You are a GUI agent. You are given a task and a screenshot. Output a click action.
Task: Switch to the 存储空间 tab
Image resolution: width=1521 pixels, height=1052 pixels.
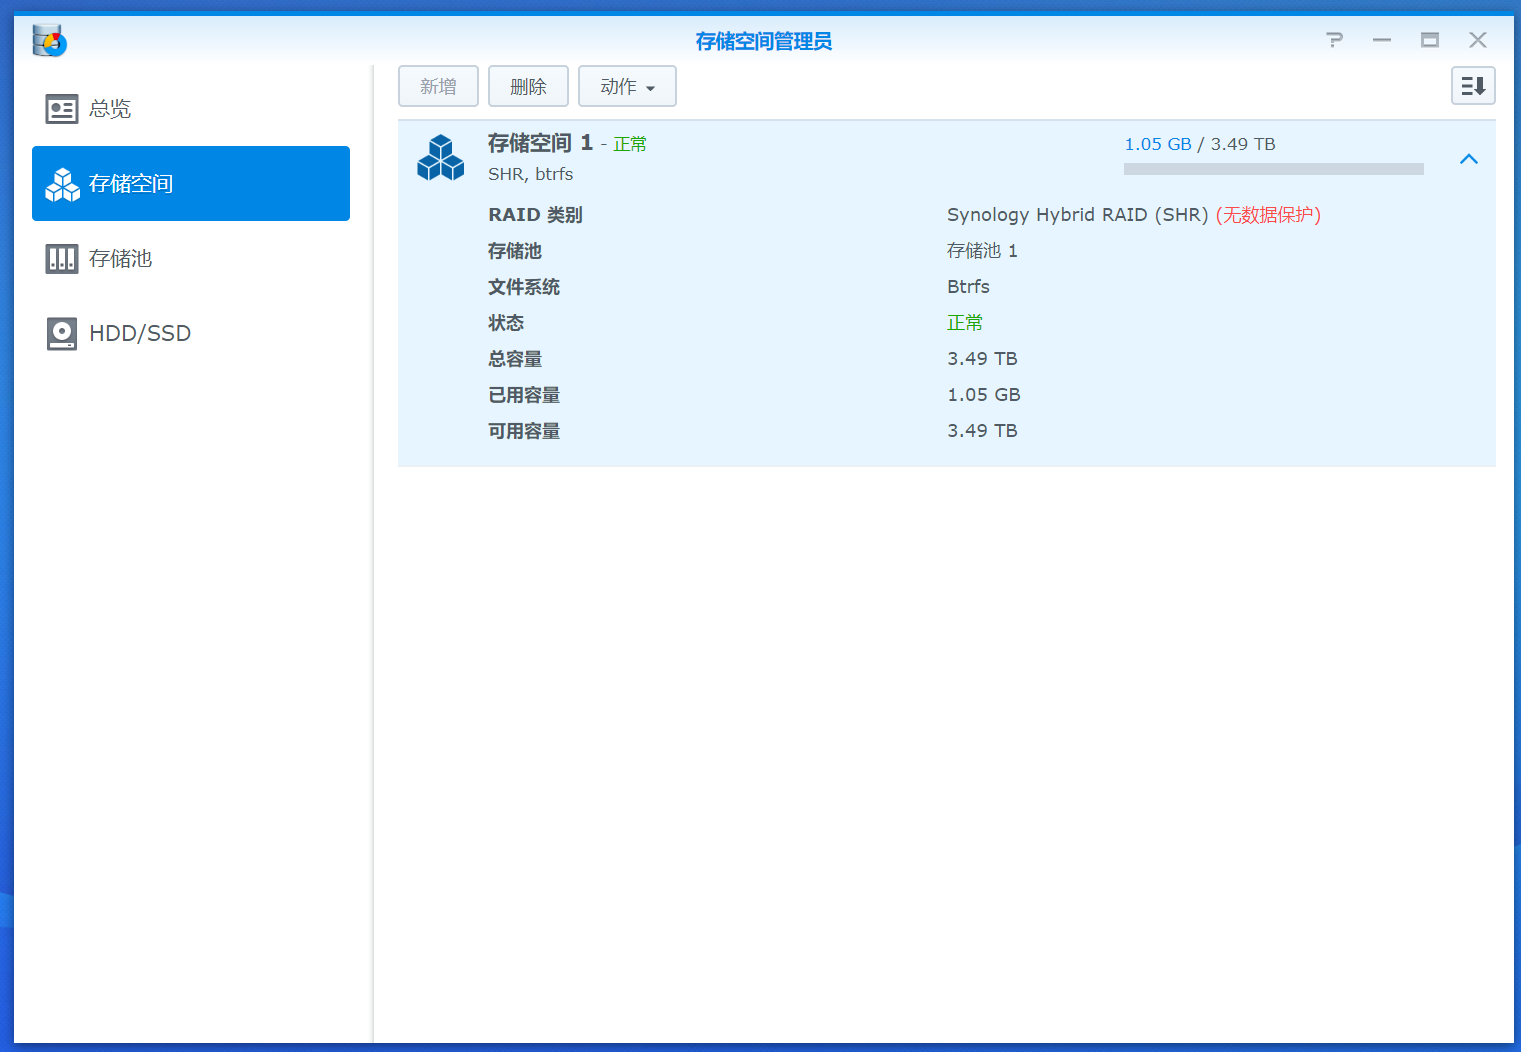[x=191, y=184]
